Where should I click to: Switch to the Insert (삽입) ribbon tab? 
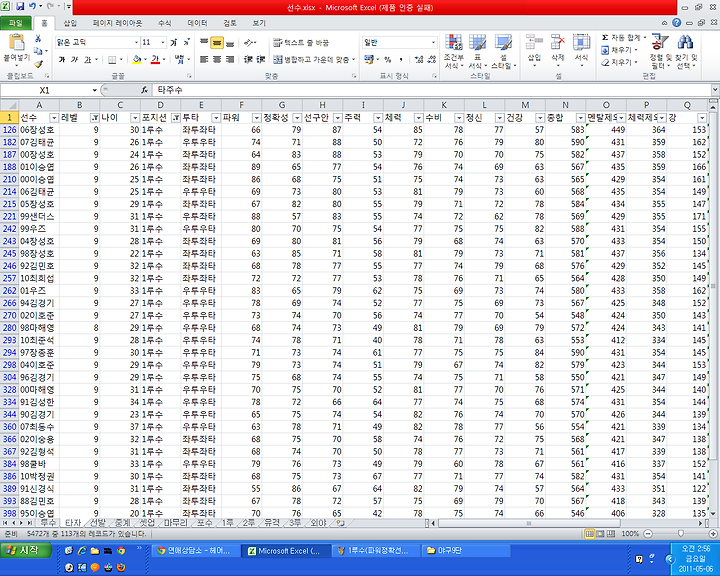70,23
